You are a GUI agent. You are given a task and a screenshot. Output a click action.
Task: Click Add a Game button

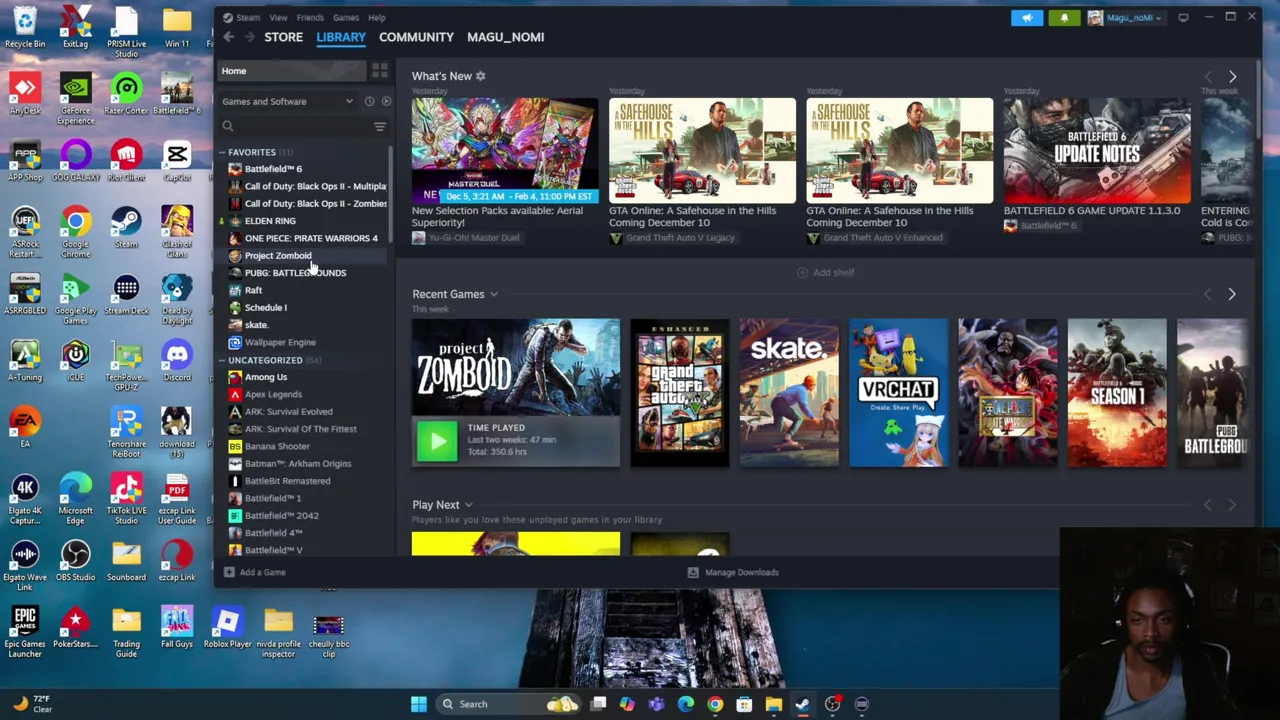point(255,572)
